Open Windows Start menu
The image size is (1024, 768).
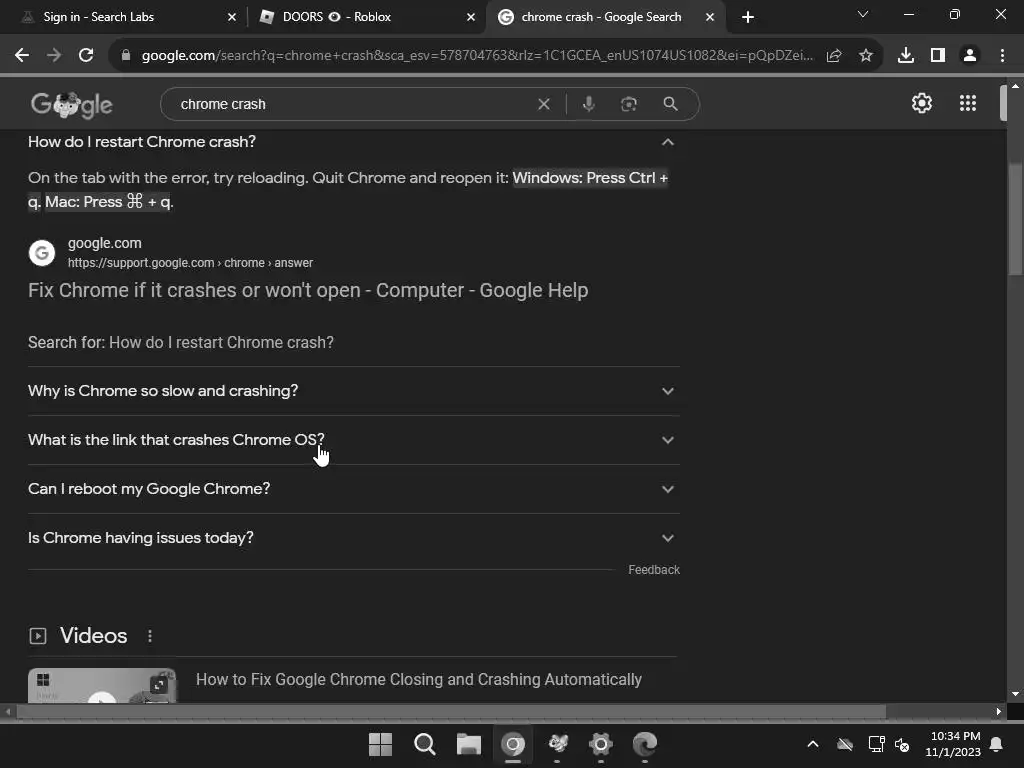point(380,744)
